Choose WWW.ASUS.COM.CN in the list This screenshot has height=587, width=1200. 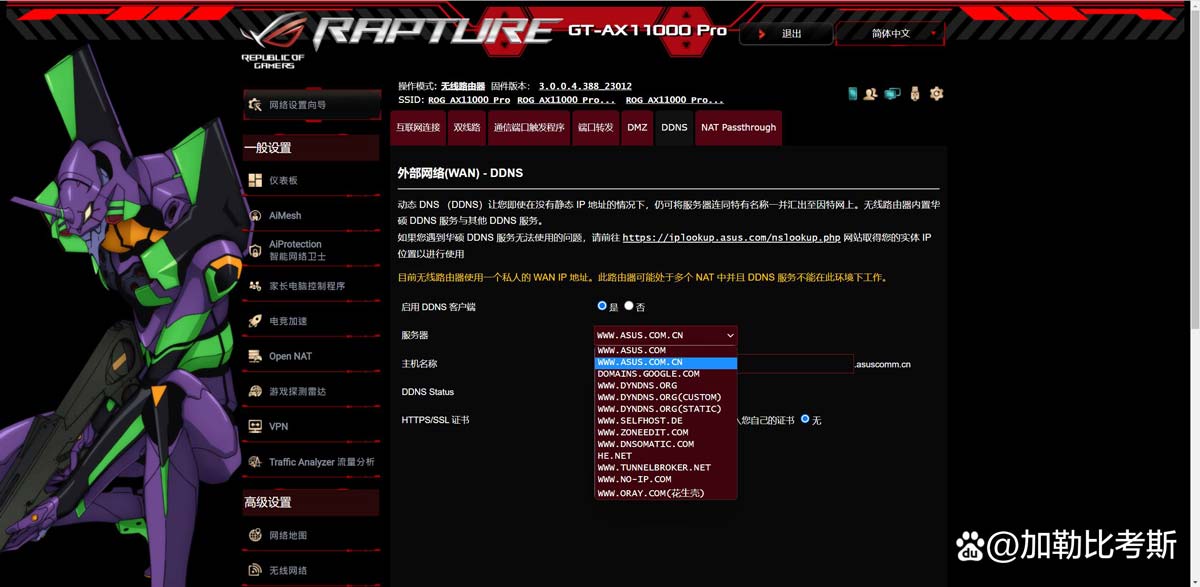click(666, 362)
